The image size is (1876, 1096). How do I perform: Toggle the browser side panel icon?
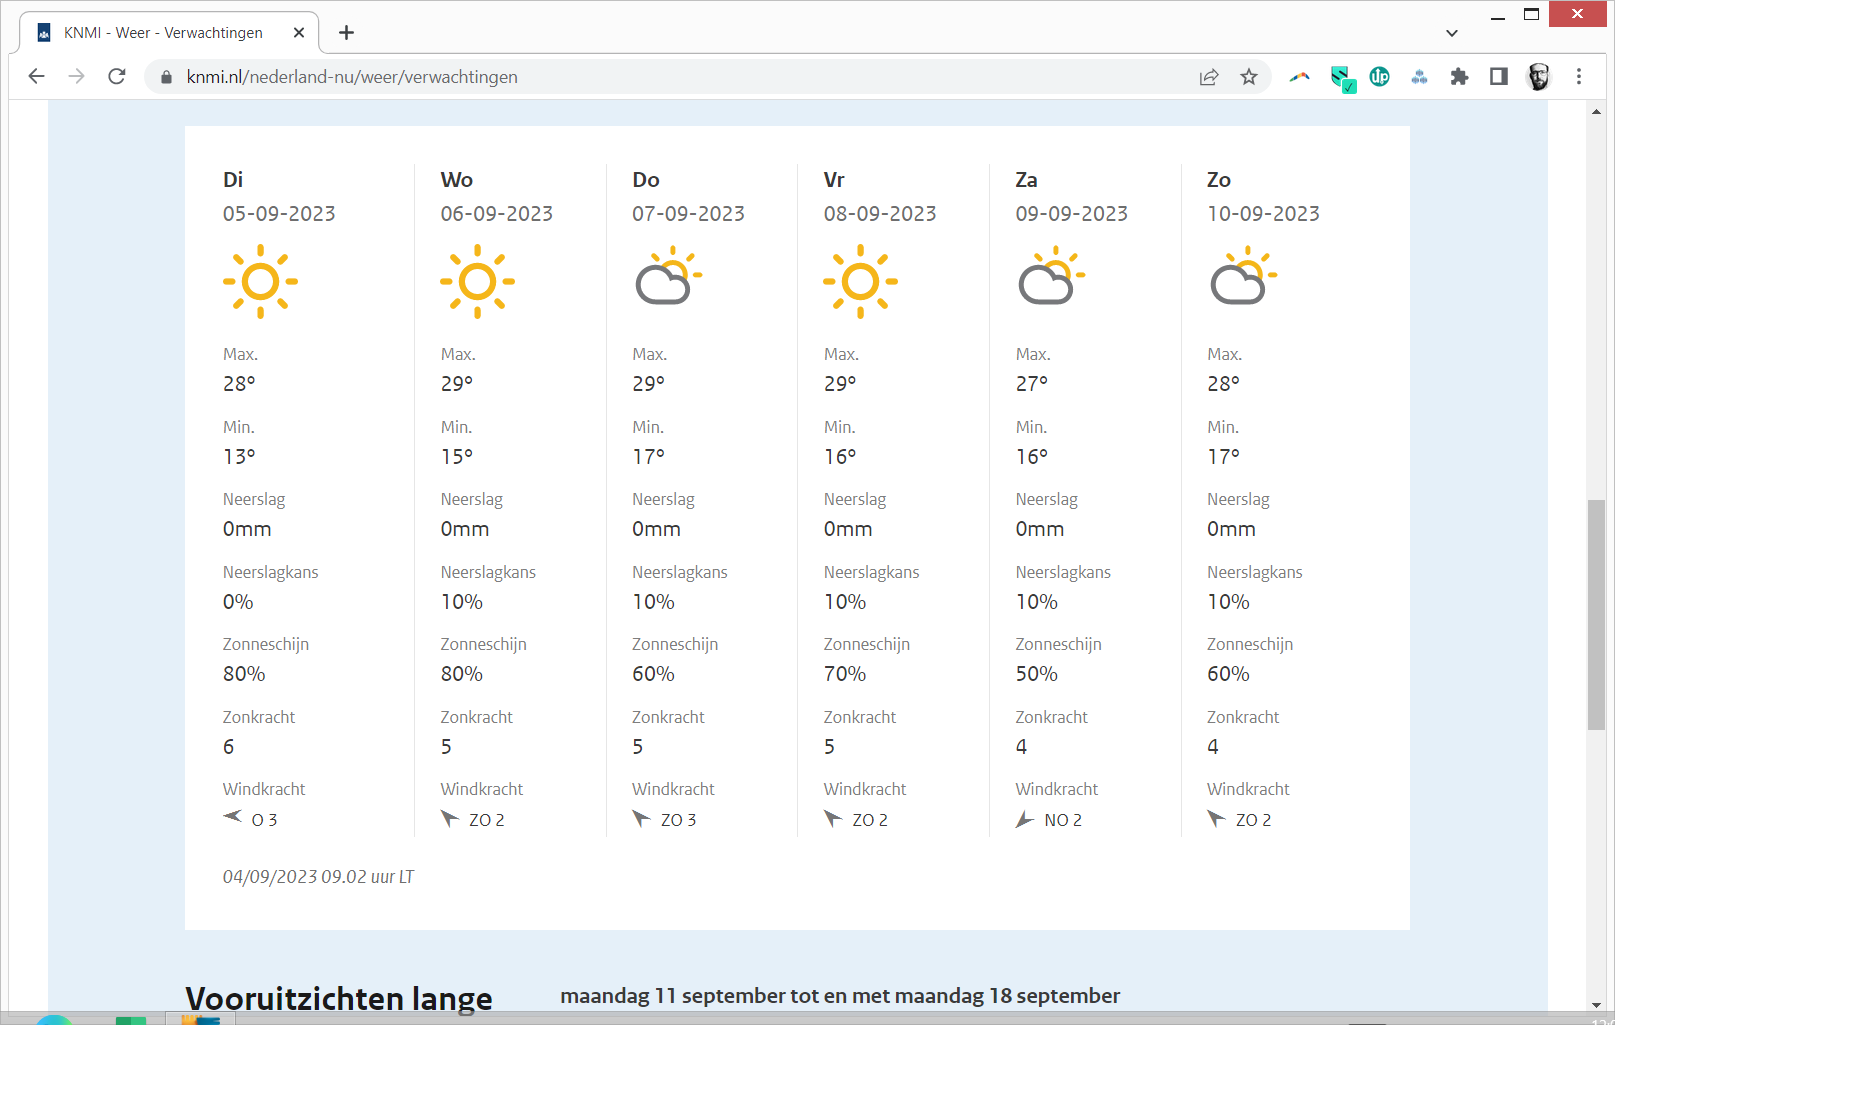1498,77
